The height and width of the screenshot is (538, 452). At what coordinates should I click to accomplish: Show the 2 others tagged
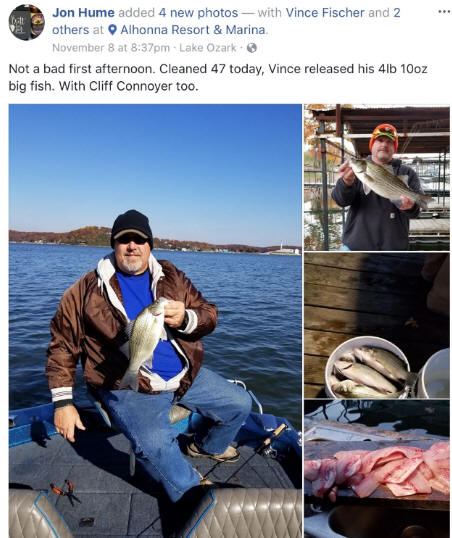(396, 13)
